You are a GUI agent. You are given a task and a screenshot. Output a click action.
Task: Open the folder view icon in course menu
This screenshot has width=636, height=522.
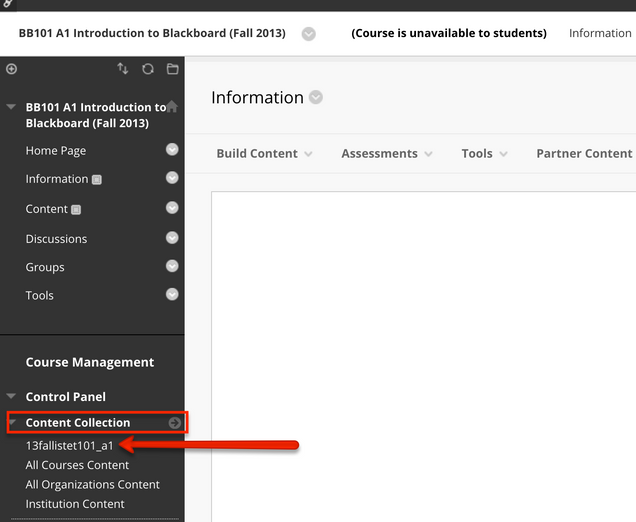[172, 69]
